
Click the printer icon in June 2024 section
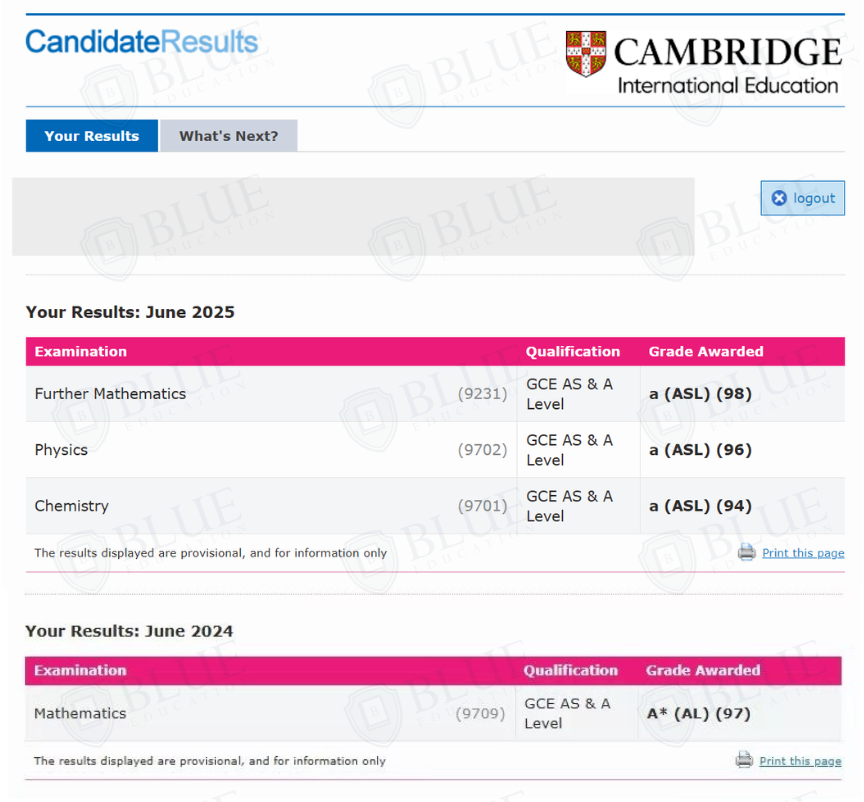coord(744,760)
